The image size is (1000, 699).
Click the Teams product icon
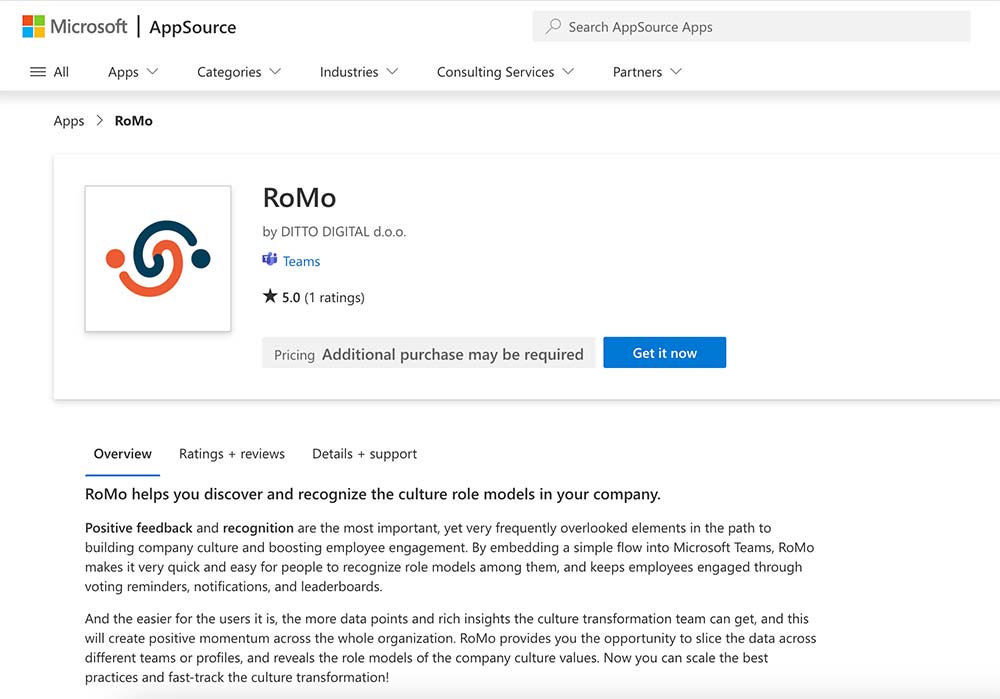(270, 259)
